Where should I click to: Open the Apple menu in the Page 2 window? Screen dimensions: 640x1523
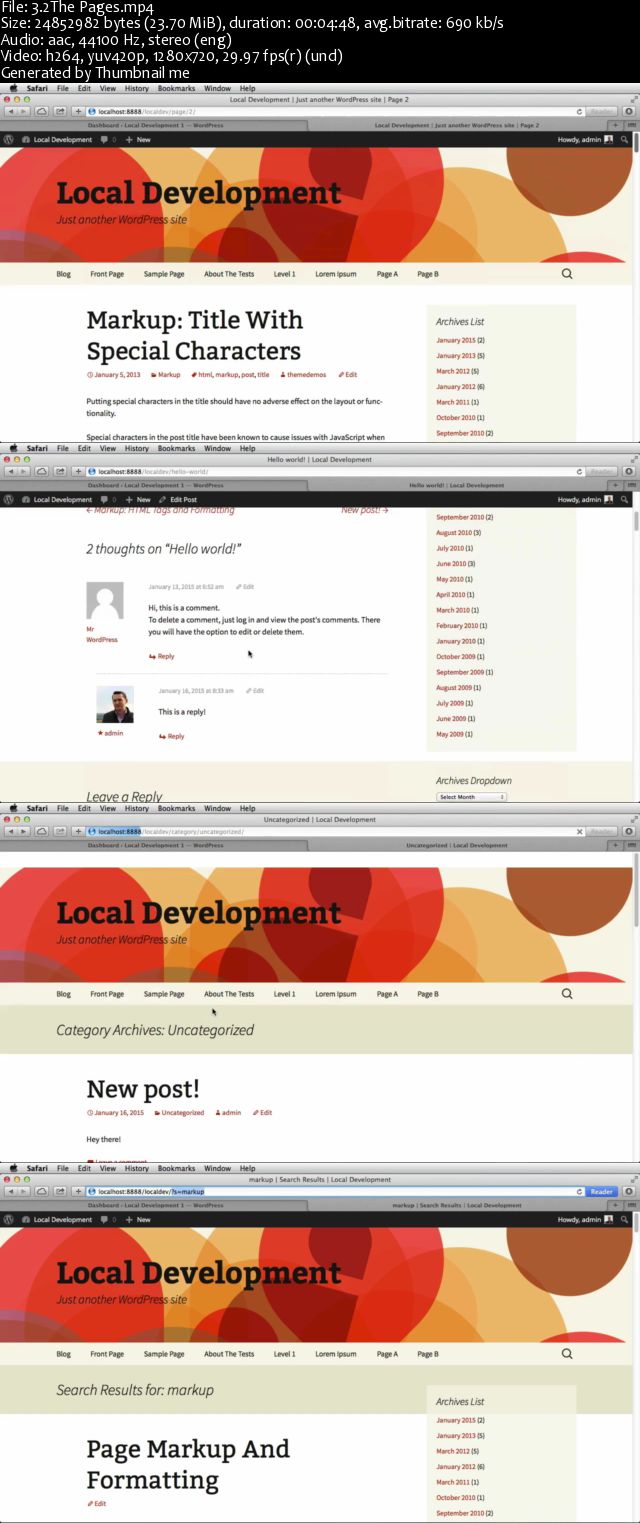click(13, 88)
